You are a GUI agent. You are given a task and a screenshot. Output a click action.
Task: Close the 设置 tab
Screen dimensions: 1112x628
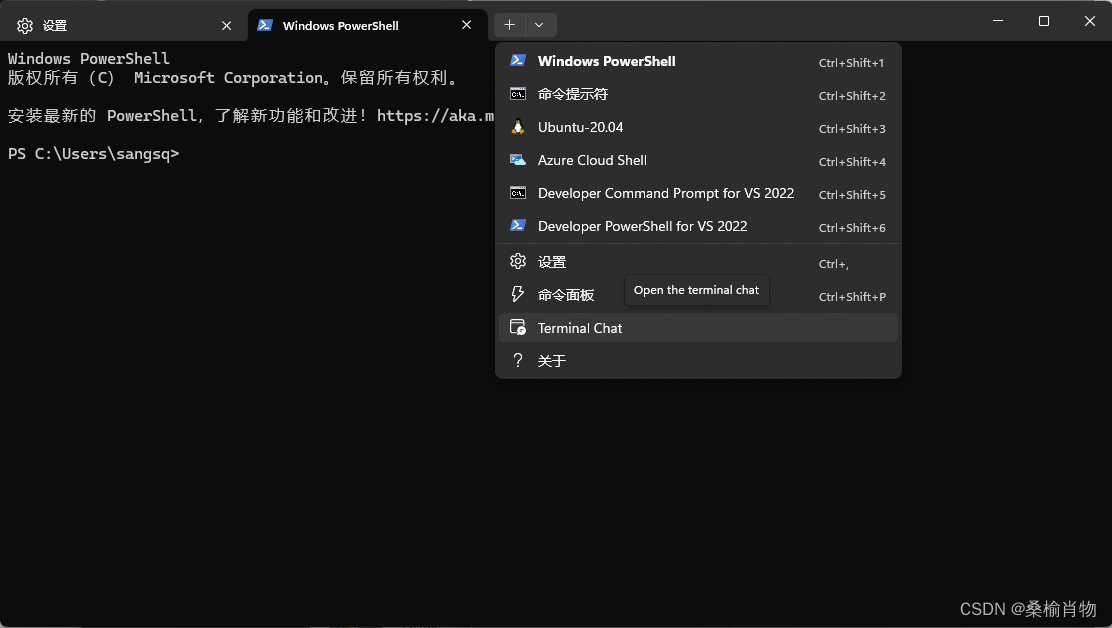[x=226, y=26]
